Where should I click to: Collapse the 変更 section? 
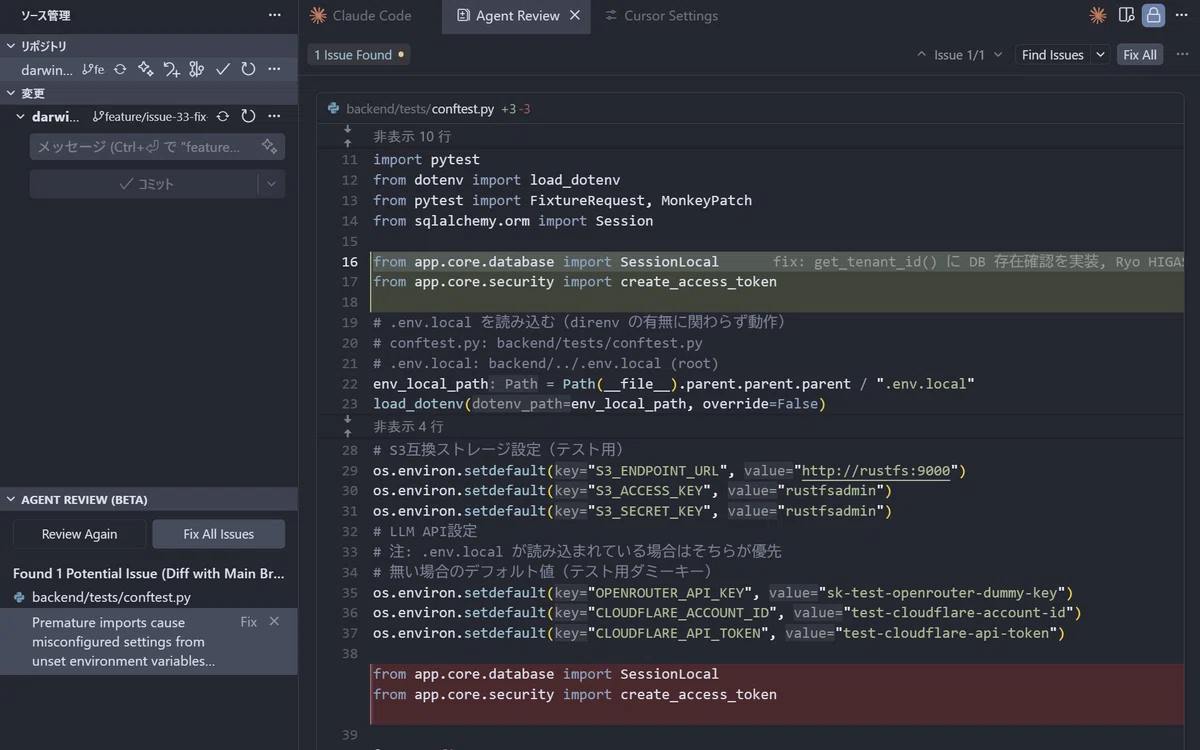click(x=11, y=93)
